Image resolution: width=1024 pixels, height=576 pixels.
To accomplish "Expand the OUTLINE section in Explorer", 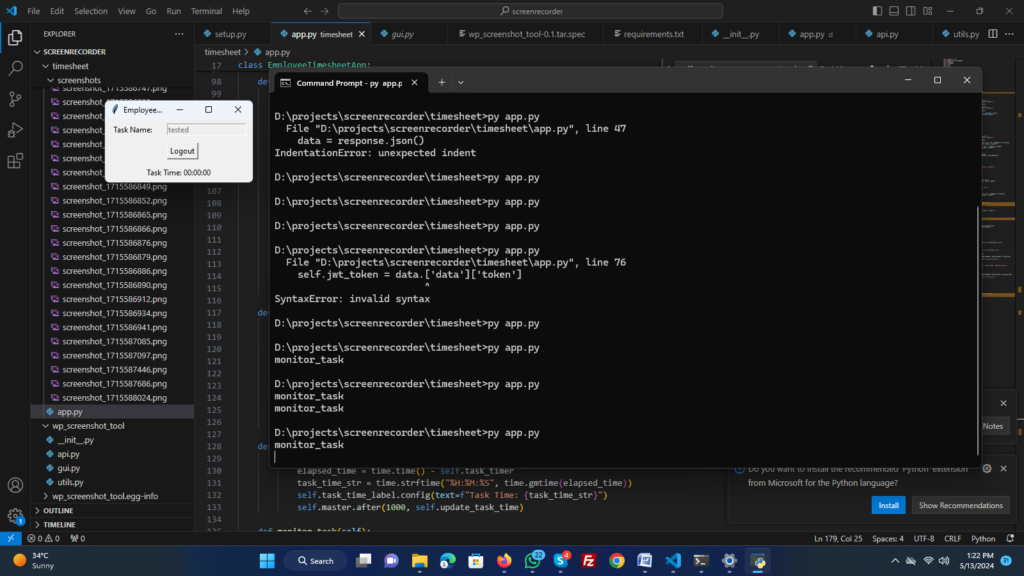I will point(58,510).
